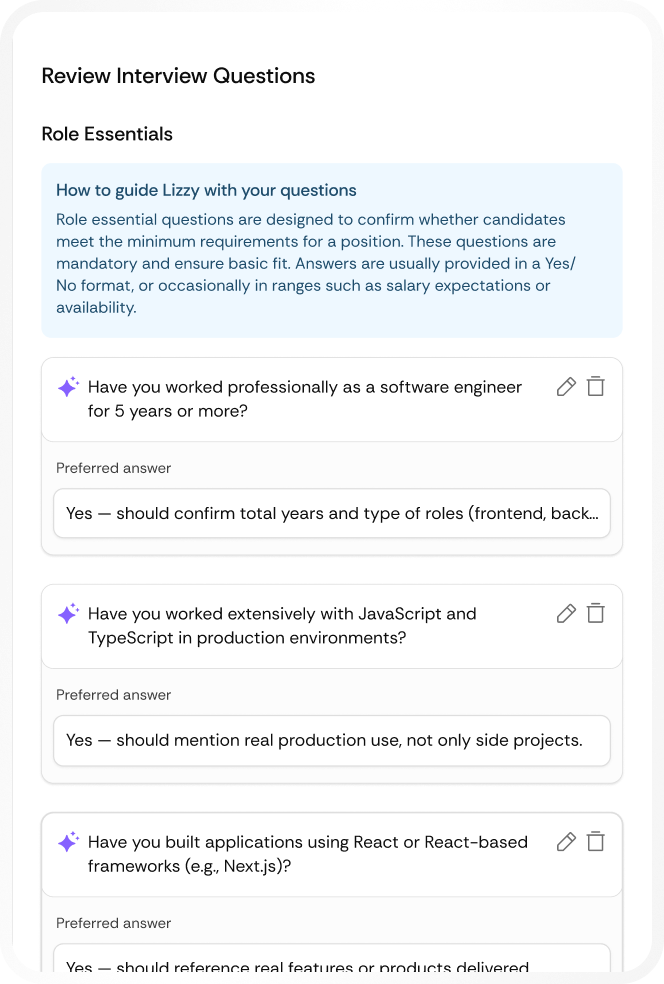Image resolution: width=664 pixels, height=984 pixels.
Task: Delete the 5 years experience question
Action: (596, 386)
